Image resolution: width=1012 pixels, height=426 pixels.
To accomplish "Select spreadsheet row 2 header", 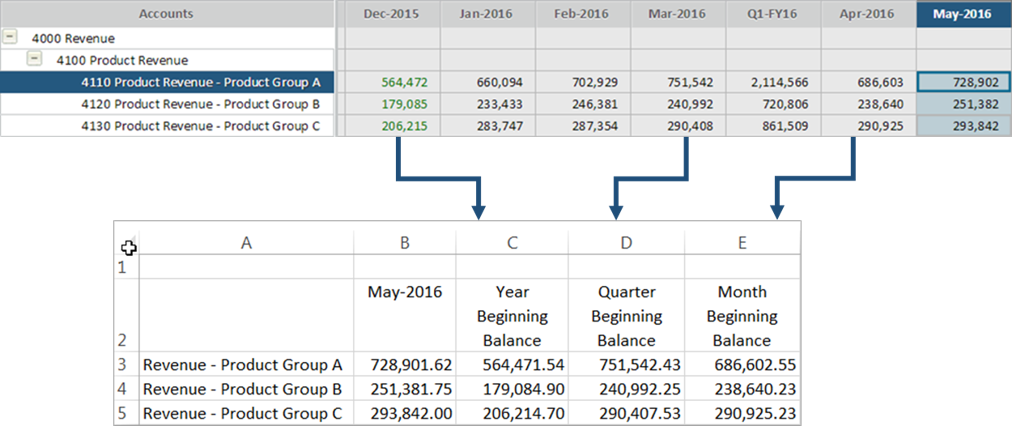I will point(126,316).
